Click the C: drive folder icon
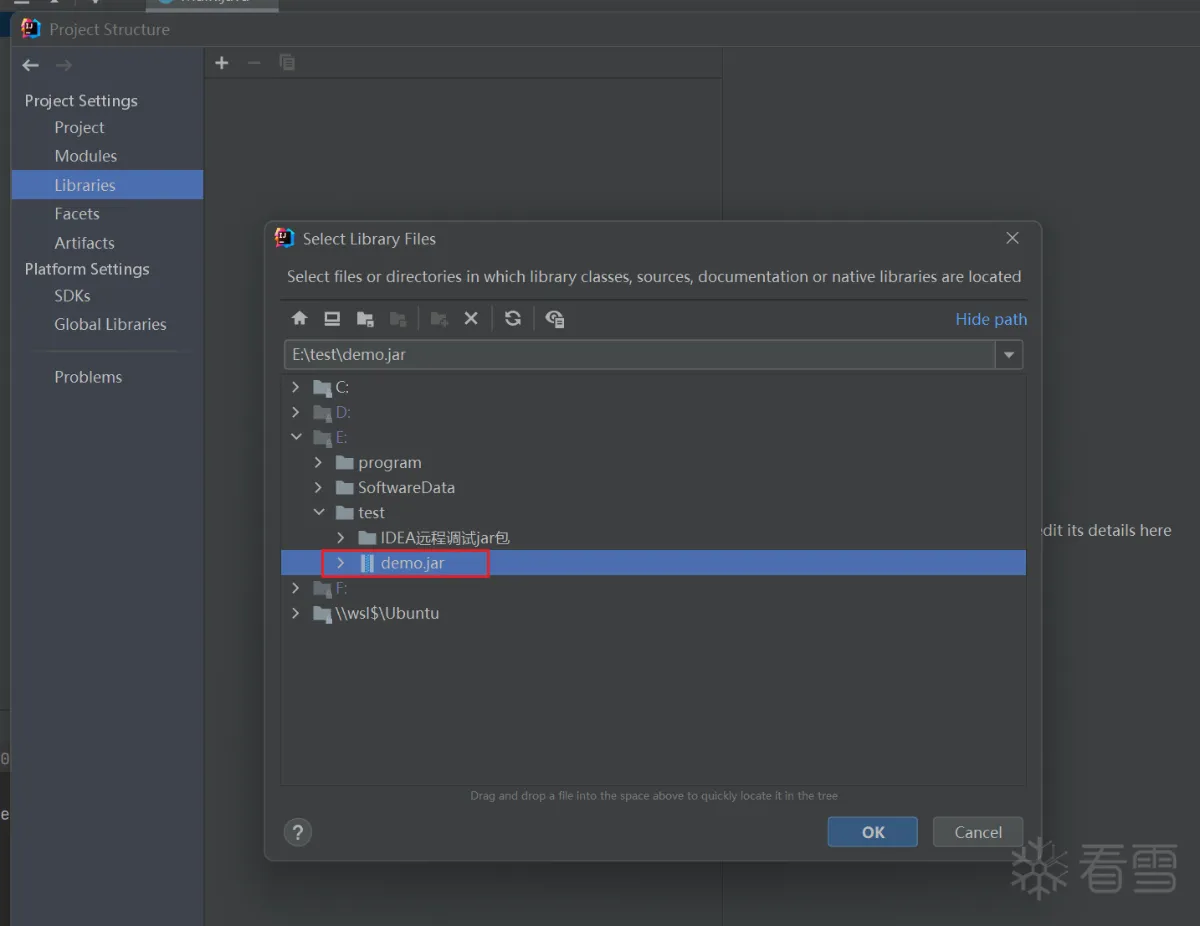Screen dimensions: 1200x926 (x=322, y=387)
